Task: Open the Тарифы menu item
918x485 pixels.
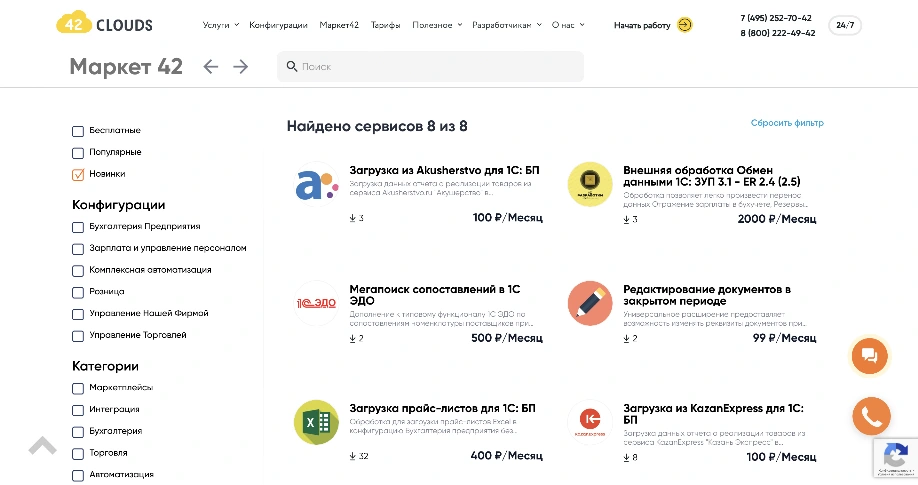Action: pos(384,25)
